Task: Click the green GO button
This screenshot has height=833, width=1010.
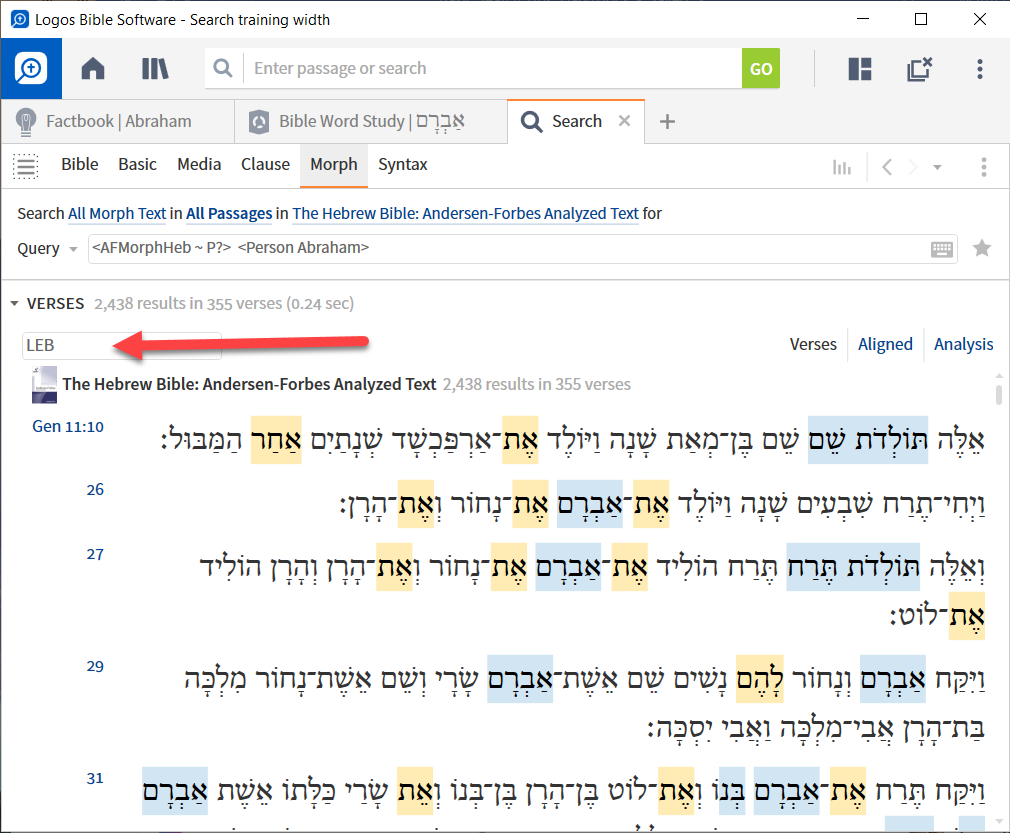Action: pos(761,68)
